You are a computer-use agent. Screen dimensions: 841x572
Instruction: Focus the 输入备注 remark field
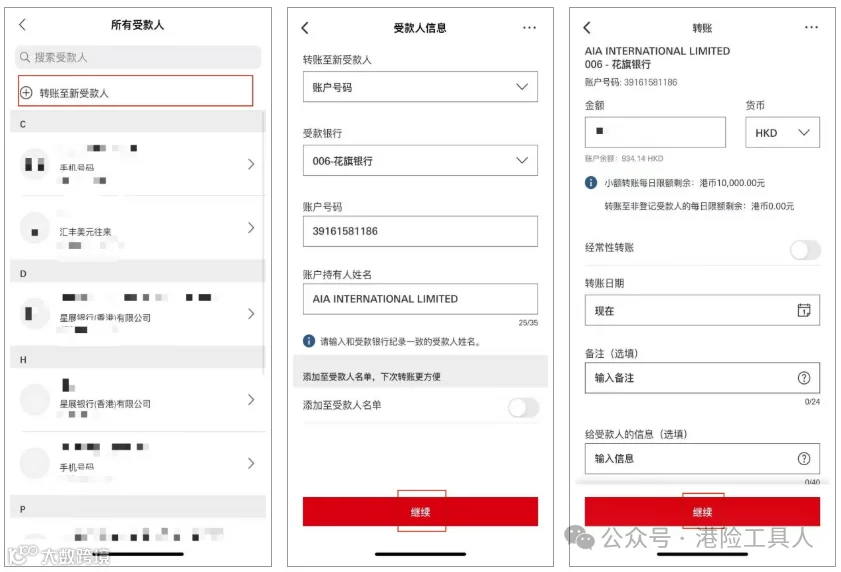702,378
